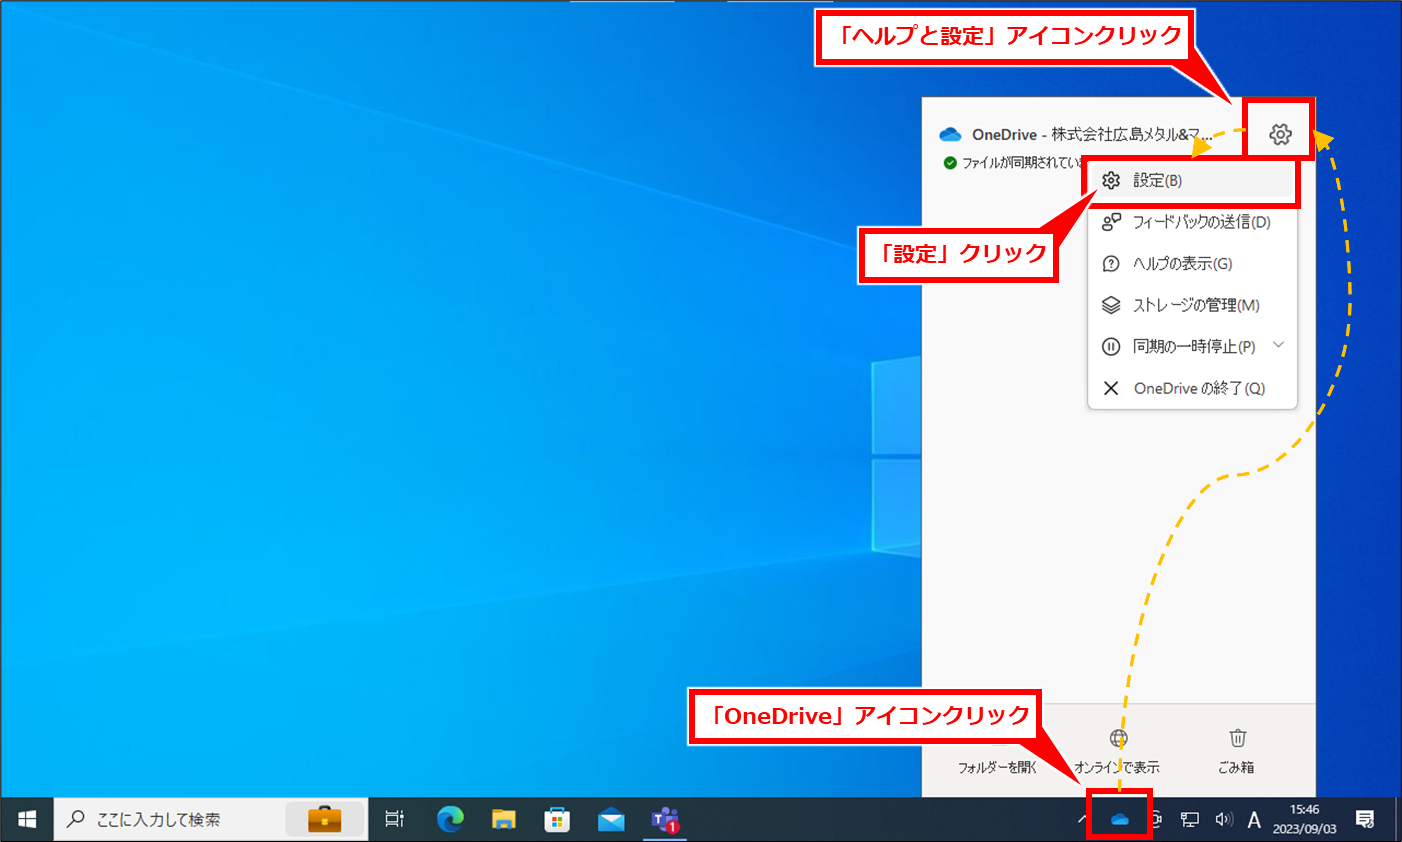The height and width of the screenshot is (842, 1402).
Task: Click the OneDrive cloud icon in system tray
Action: (x=1120, y=819)
